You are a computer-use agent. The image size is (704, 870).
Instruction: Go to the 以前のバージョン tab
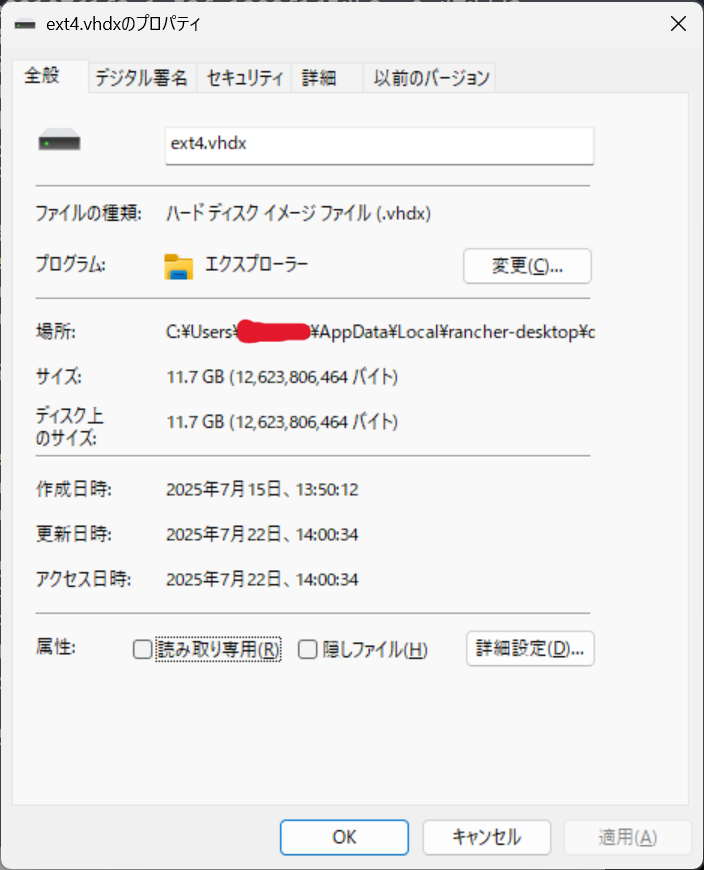click(x=430, y=78)
